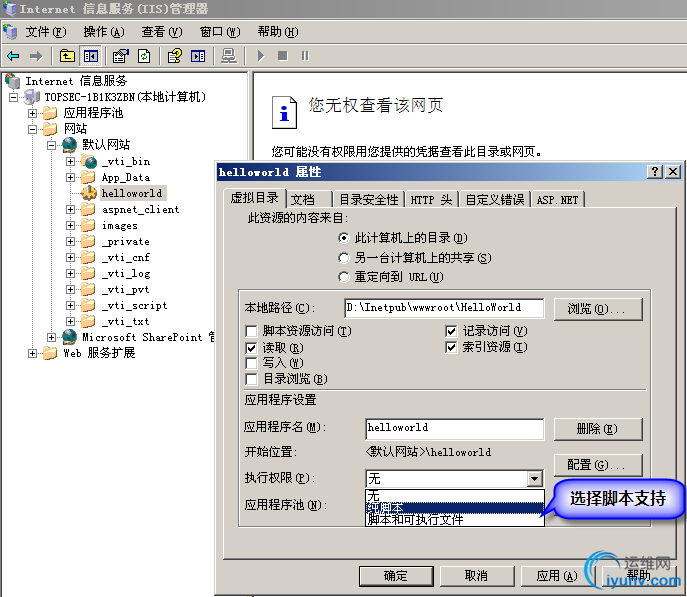Uncheck the 记录访问 checkbox
Screen dimensions: 687x597
point(451,331)
